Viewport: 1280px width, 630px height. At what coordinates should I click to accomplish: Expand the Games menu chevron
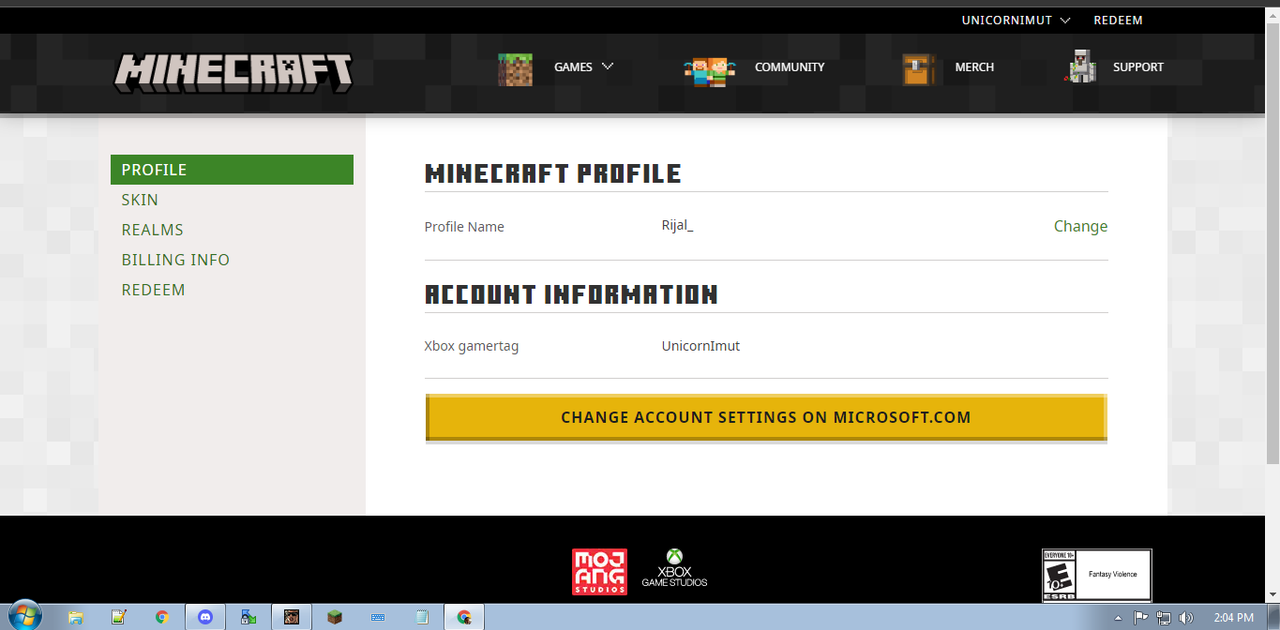(x=607, y=67)
